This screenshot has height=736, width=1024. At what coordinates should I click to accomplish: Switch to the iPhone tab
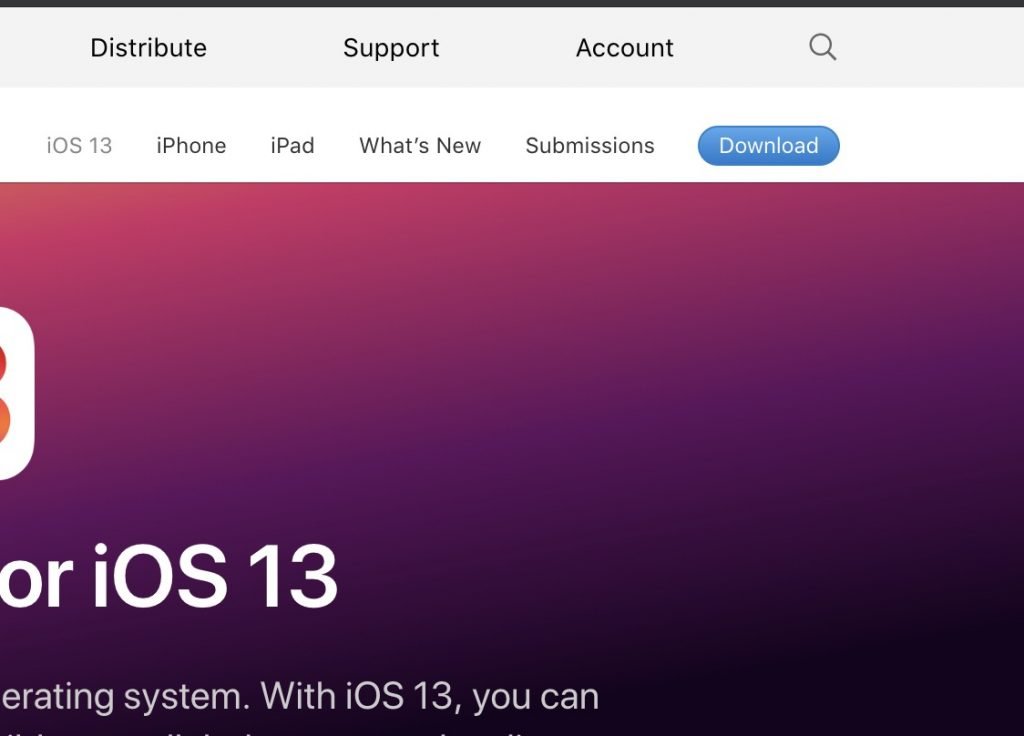tap(191, 145)
